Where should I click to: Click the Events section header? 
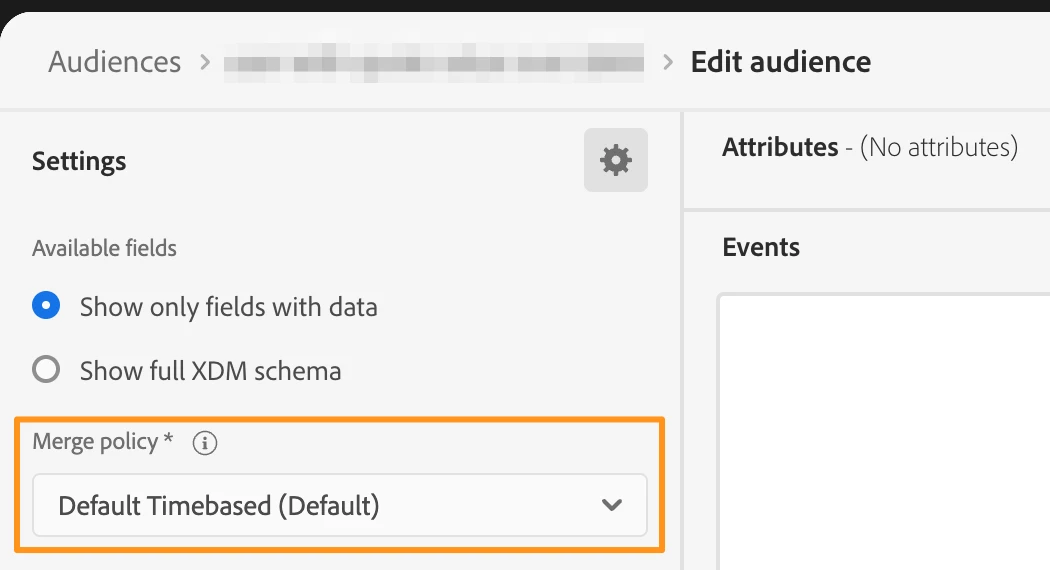click(761, 247)
